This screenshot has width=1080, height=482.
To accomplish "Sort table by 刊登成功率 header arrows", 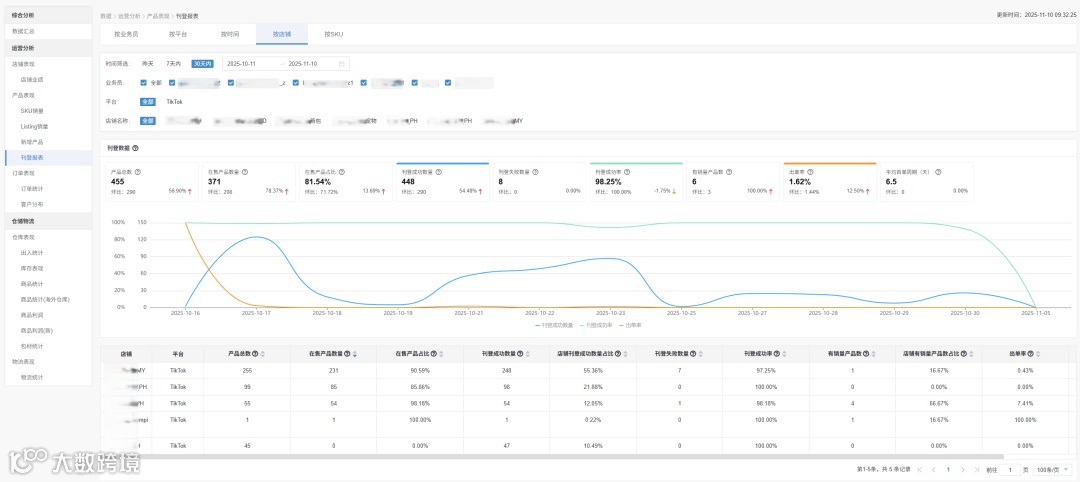I will (785, 353).
